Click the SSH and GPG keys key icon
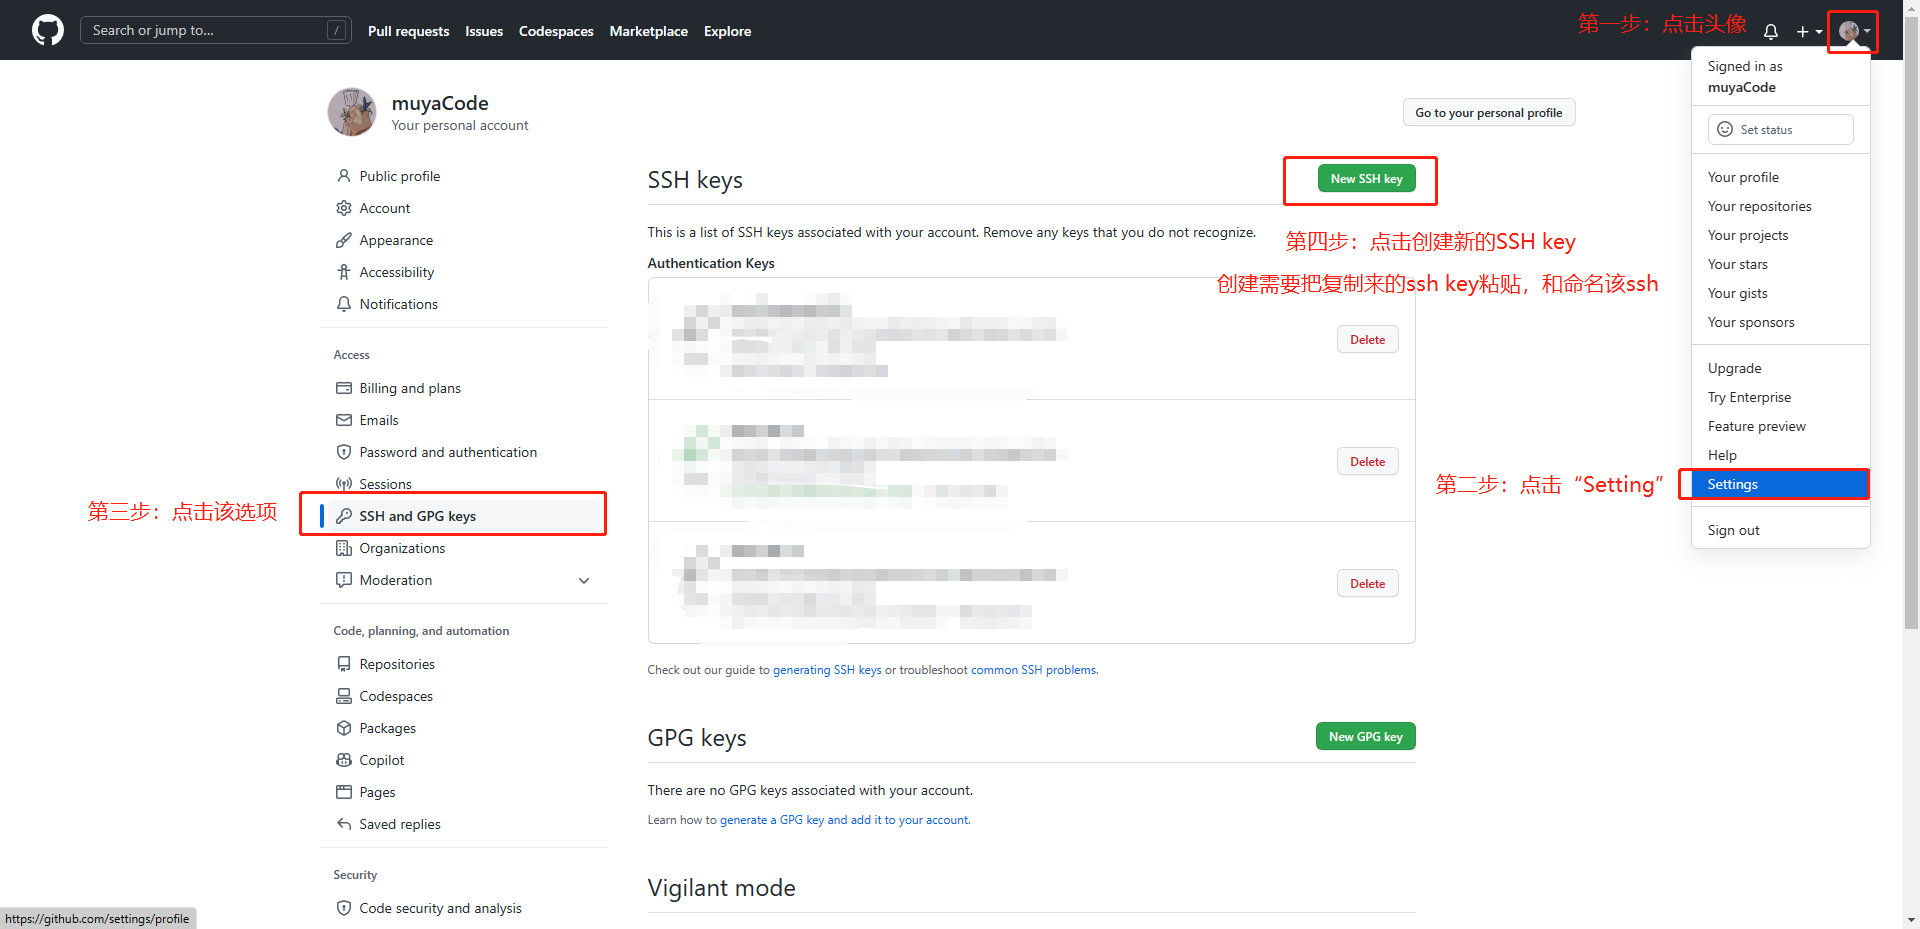Viewport: 1920px width, 929px height. [344, 516]
